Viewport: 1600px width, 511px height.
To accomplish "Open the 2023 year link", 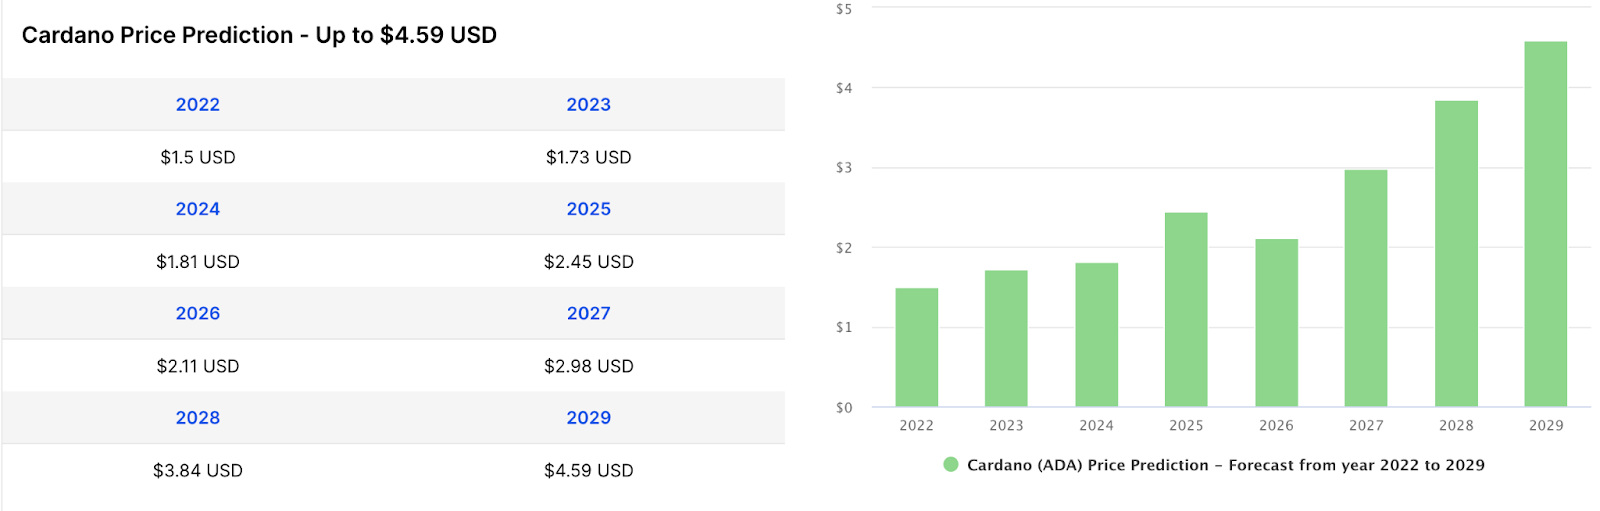I will click(588, 105).
